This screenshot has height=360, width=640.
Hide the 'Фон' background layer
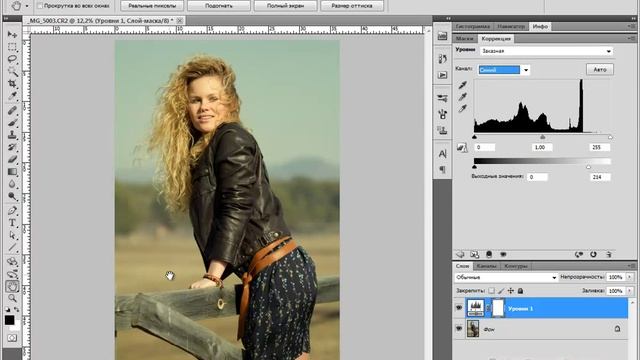(x=459, y=329)
